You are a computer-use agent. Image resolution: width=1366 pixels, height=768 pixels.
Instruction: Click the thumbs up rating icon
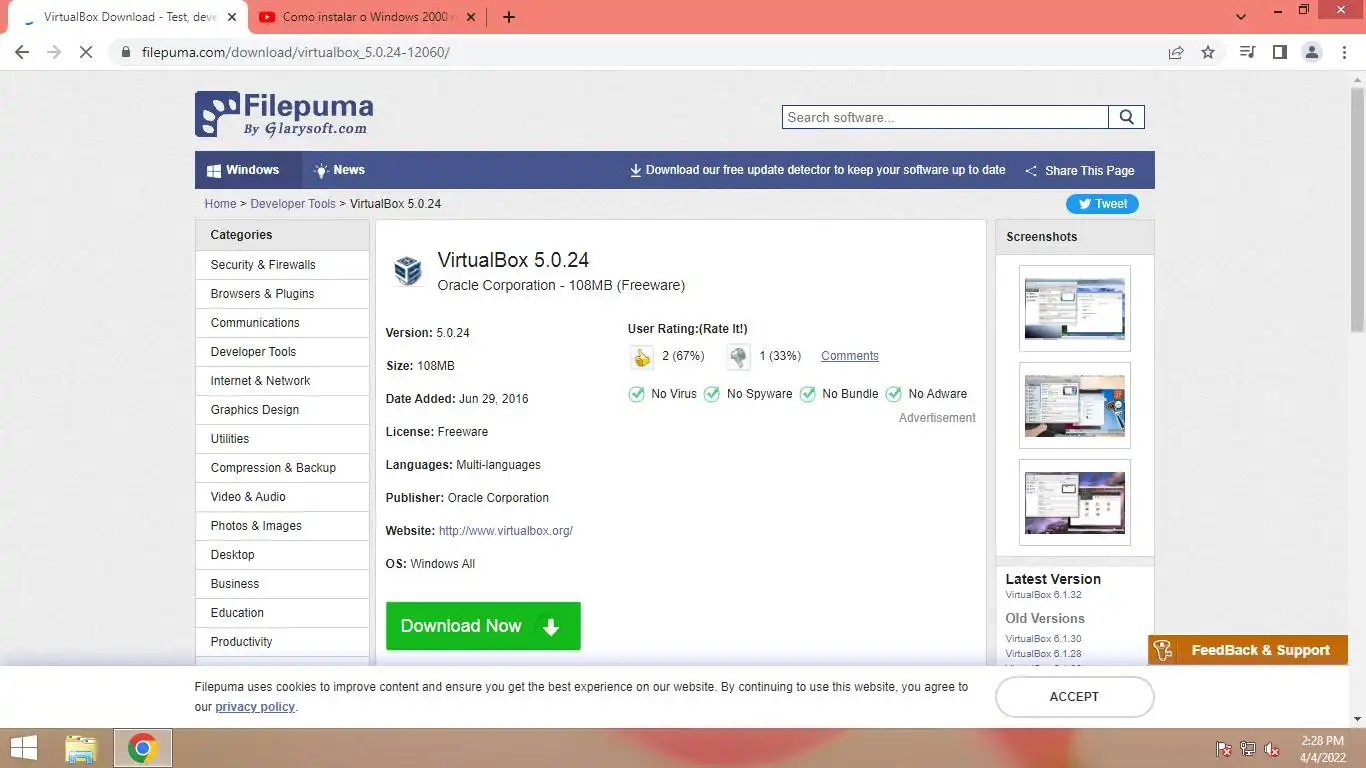[x=641, y=356]
